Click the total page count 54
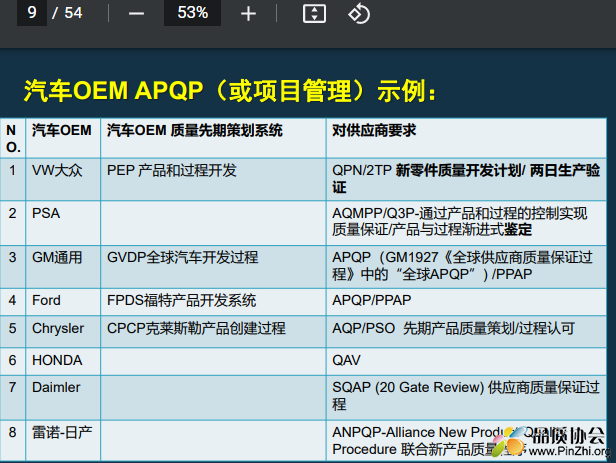The height and width of the screenshot is (463, 616). coord(73,13)
